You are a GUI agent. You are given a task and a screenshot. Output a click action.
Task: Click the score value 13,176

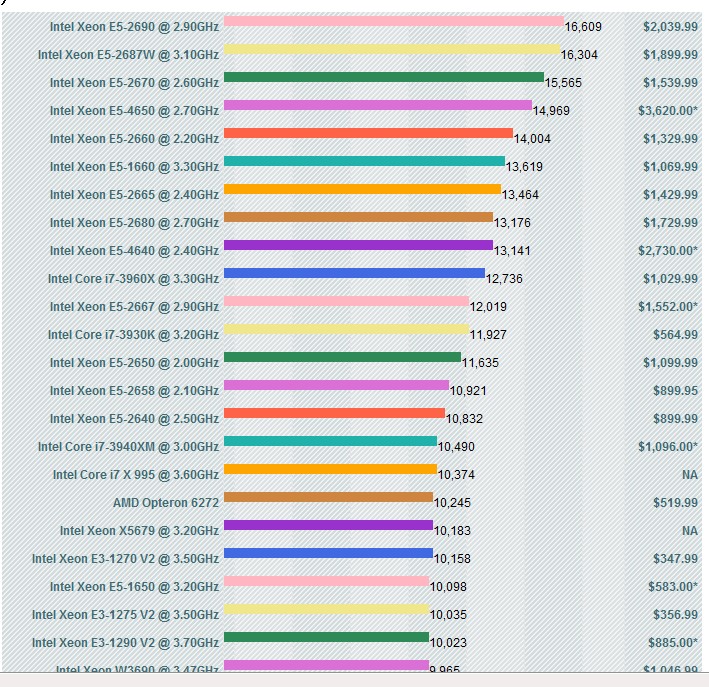point(512,223)
